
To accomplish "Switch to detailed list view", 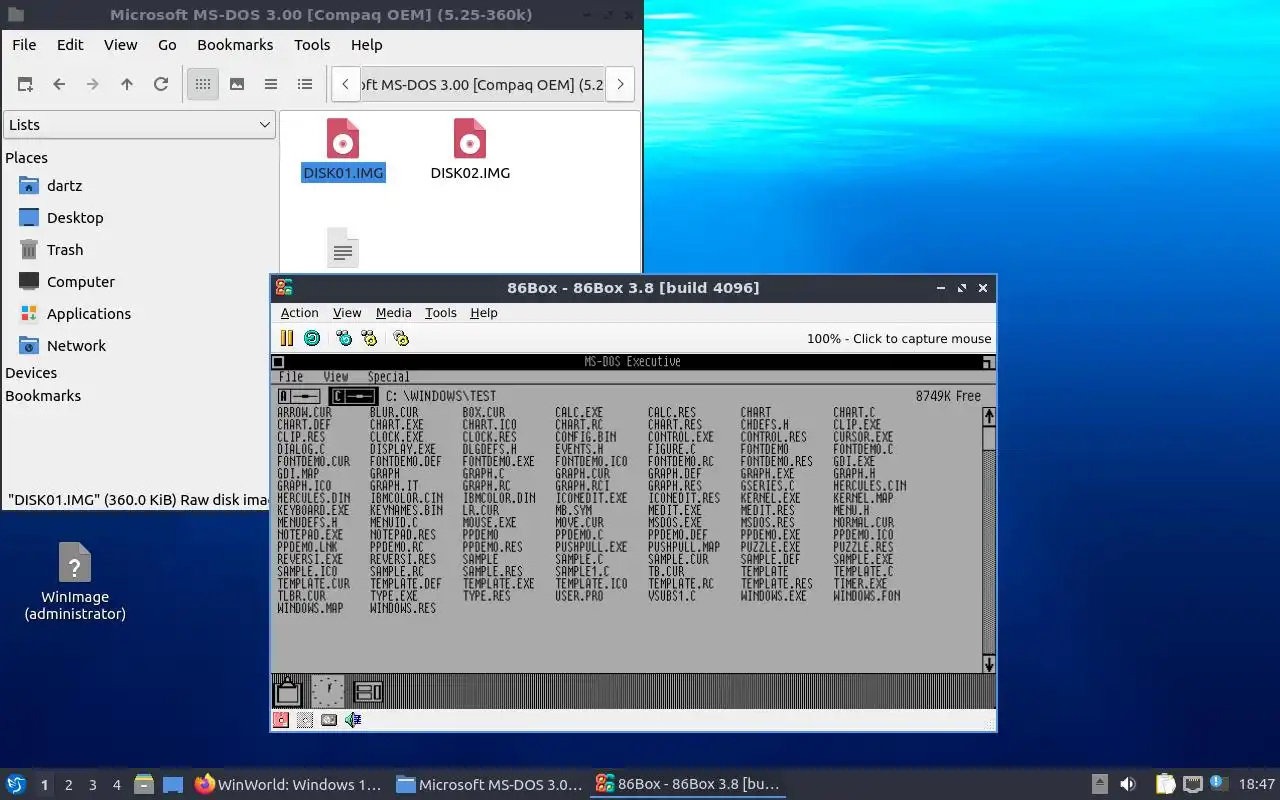I will coord(305,84).
